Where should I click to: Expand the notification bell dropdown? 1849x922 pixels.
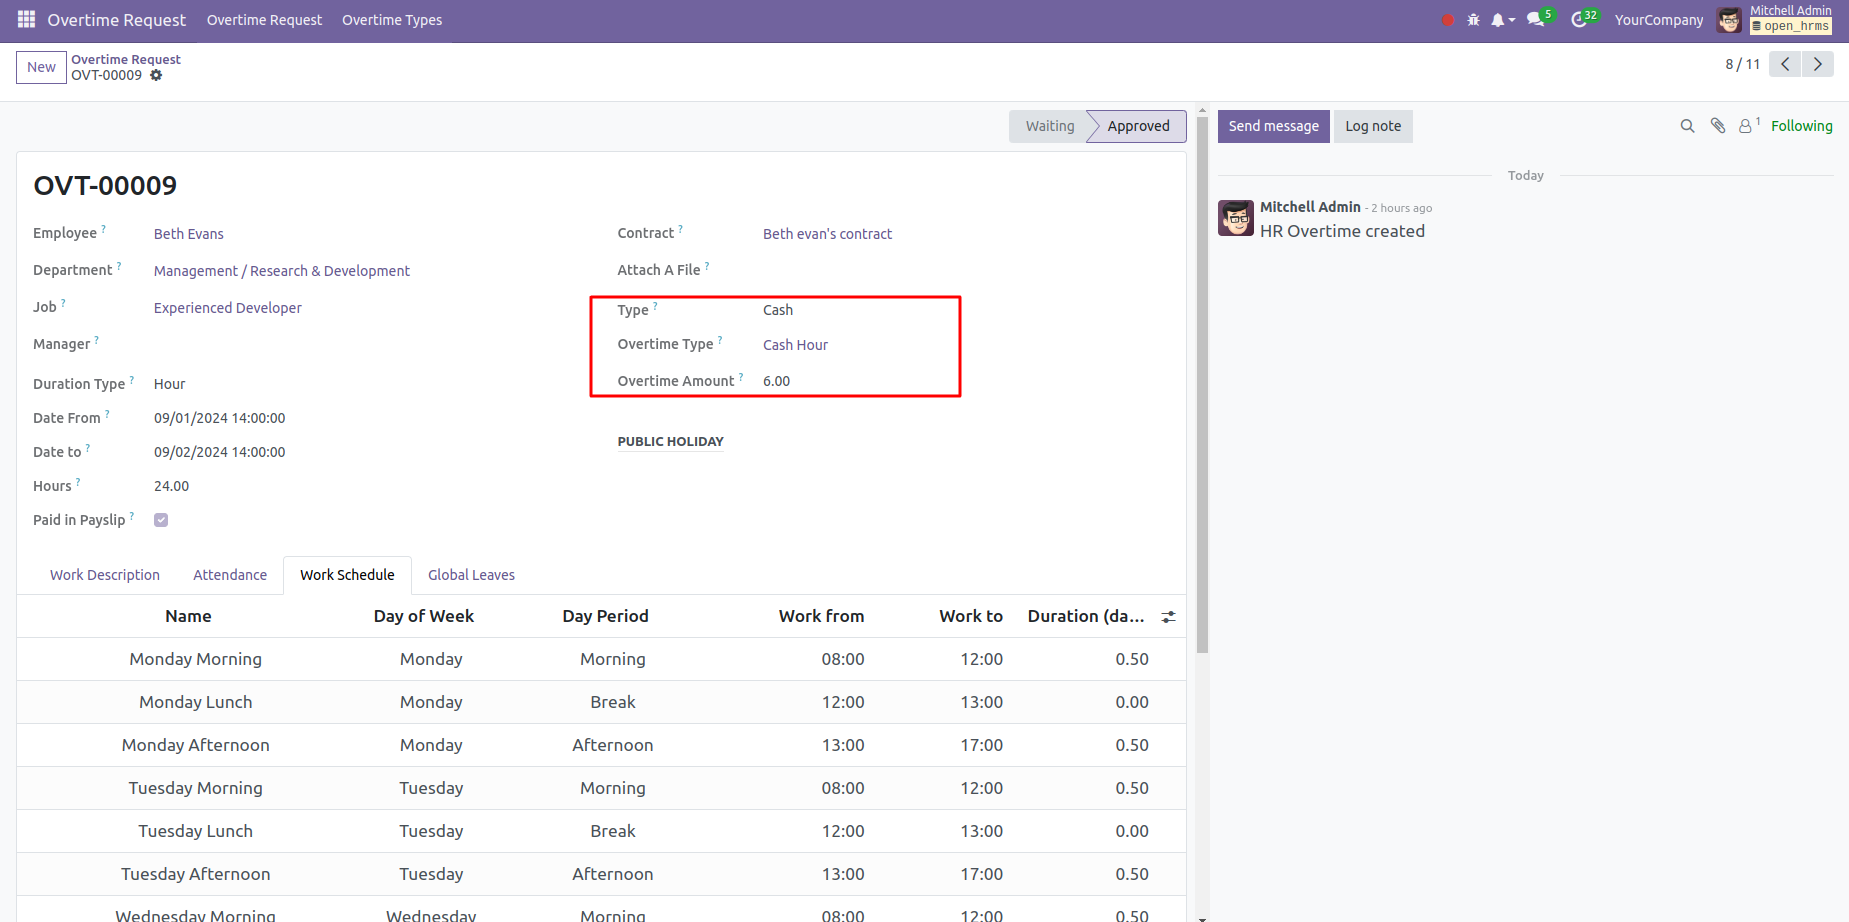pos(1502,20)
